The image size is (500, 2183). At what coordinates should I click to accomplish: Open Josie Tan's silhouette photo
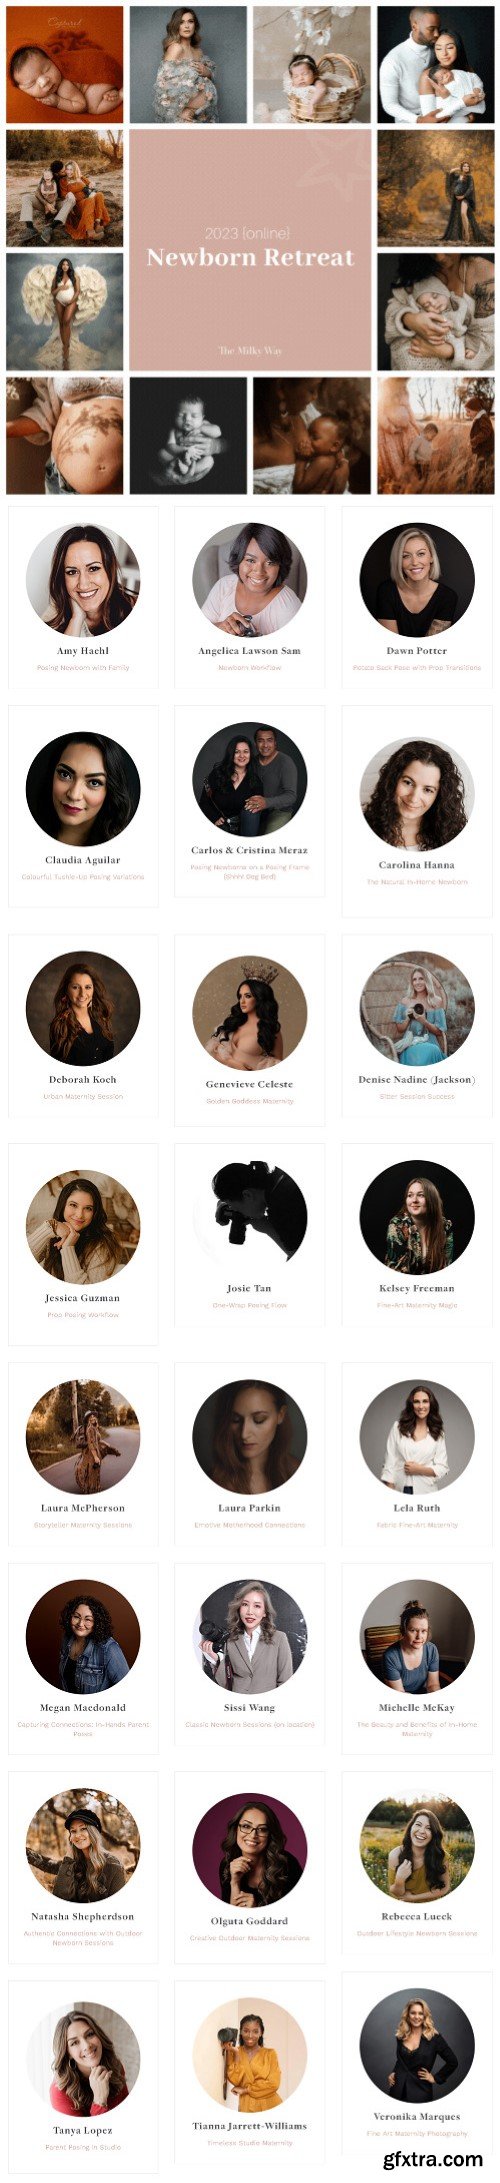coord(250,1218)
